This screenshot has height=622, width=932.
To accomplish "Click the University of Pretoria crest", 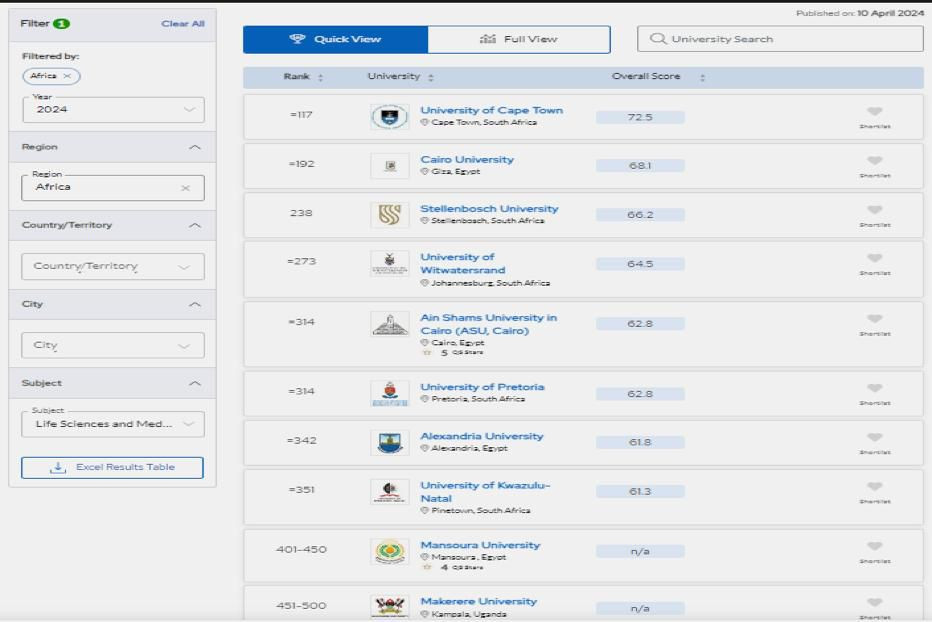I will [x=389, y=393].
